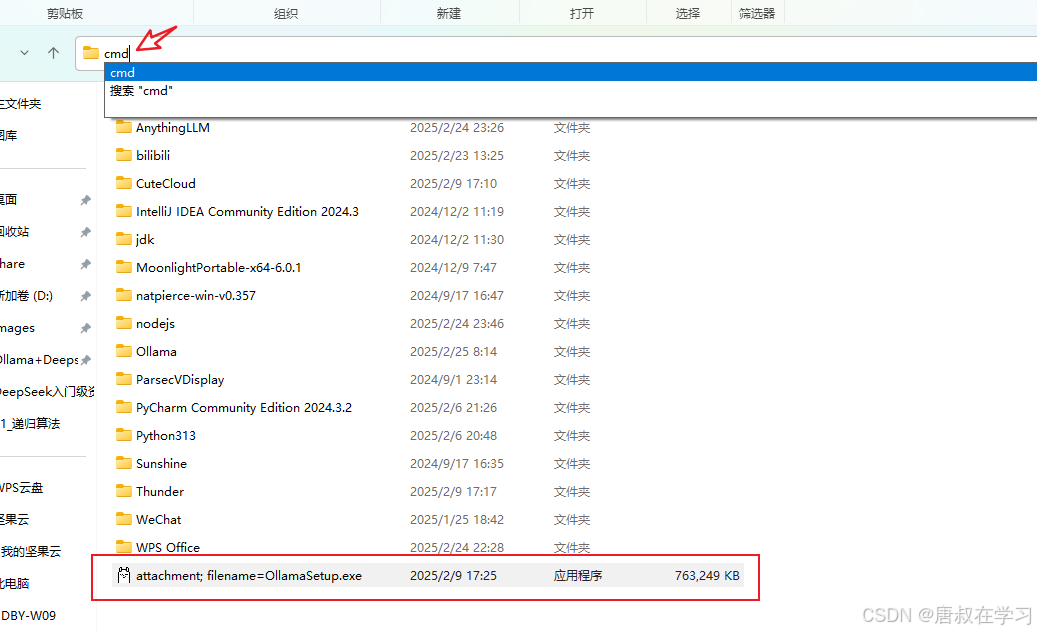Click the OllamaSetup.exe application icon
Image resolution: width=1037 pixels, height=633 pixels.
pos(124,575)
